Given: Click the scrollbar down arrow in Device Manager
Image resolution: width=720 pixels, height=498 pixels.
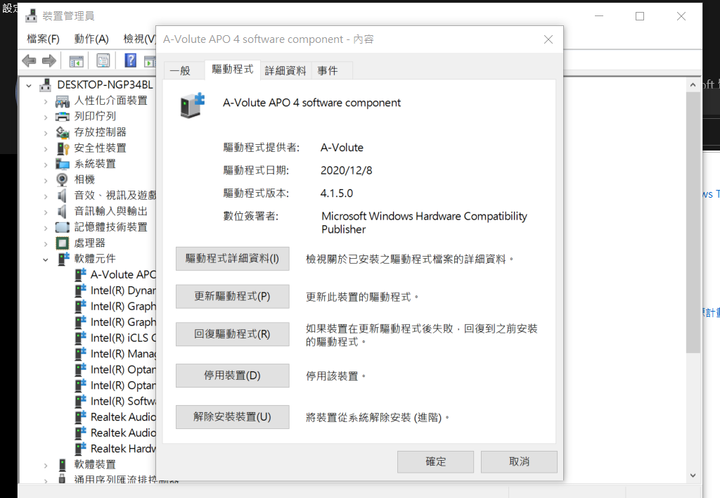Looking at the screenshot, I should 692,476.
